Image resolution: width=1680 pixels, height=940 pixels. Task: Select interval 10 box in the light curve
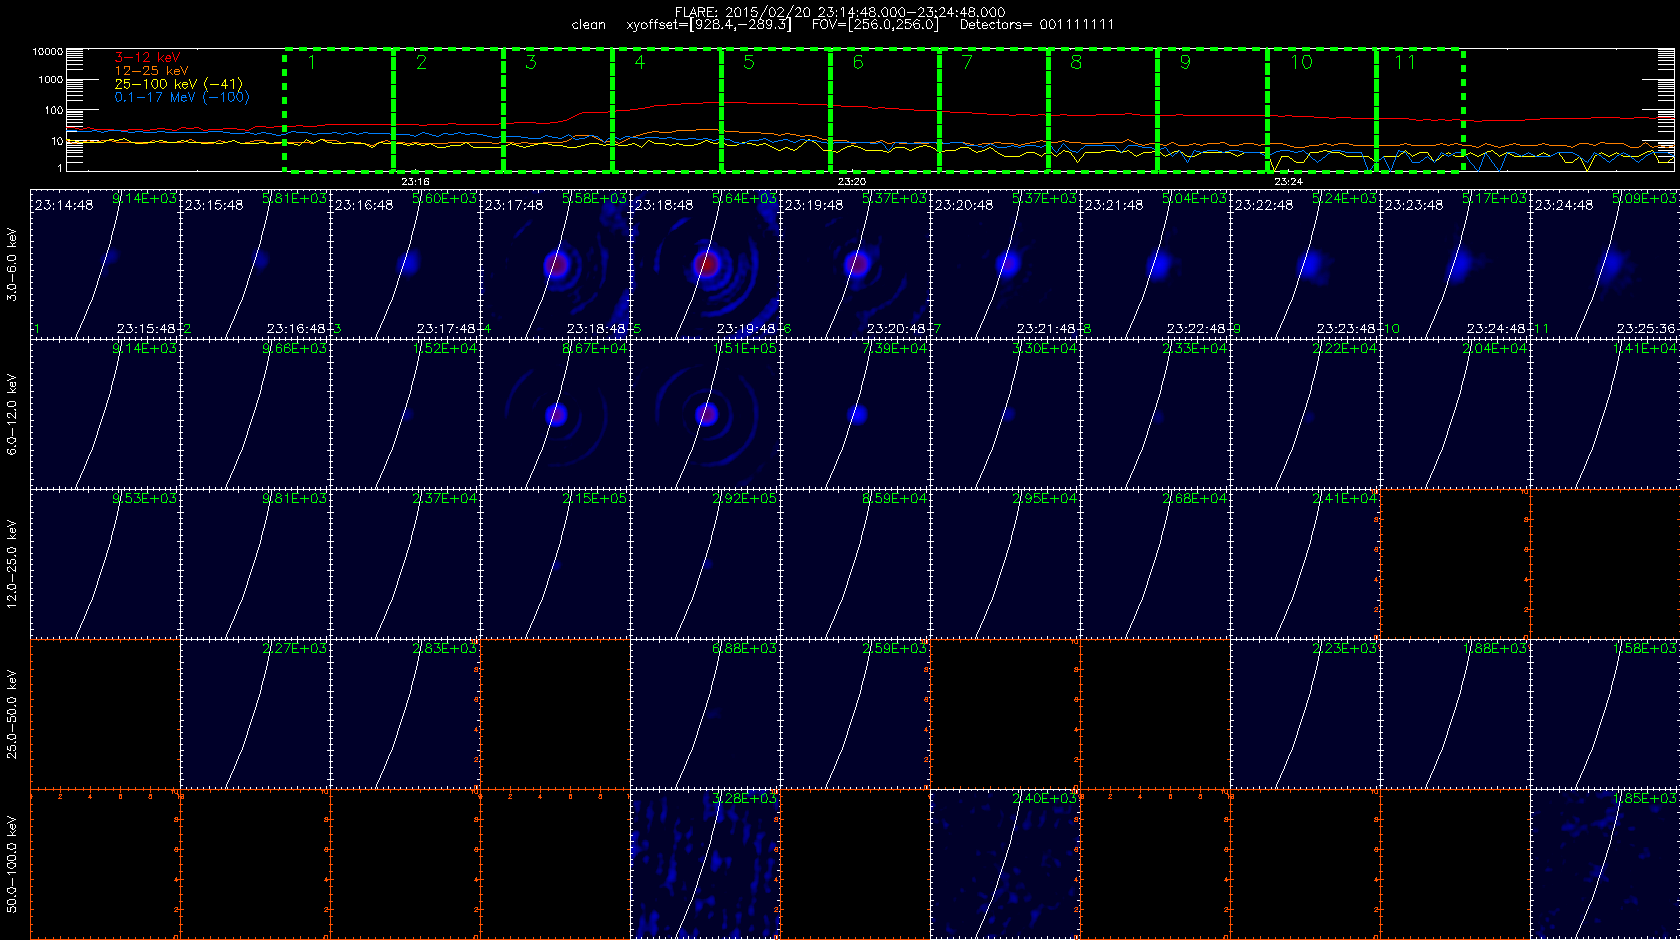[1322, 110]
